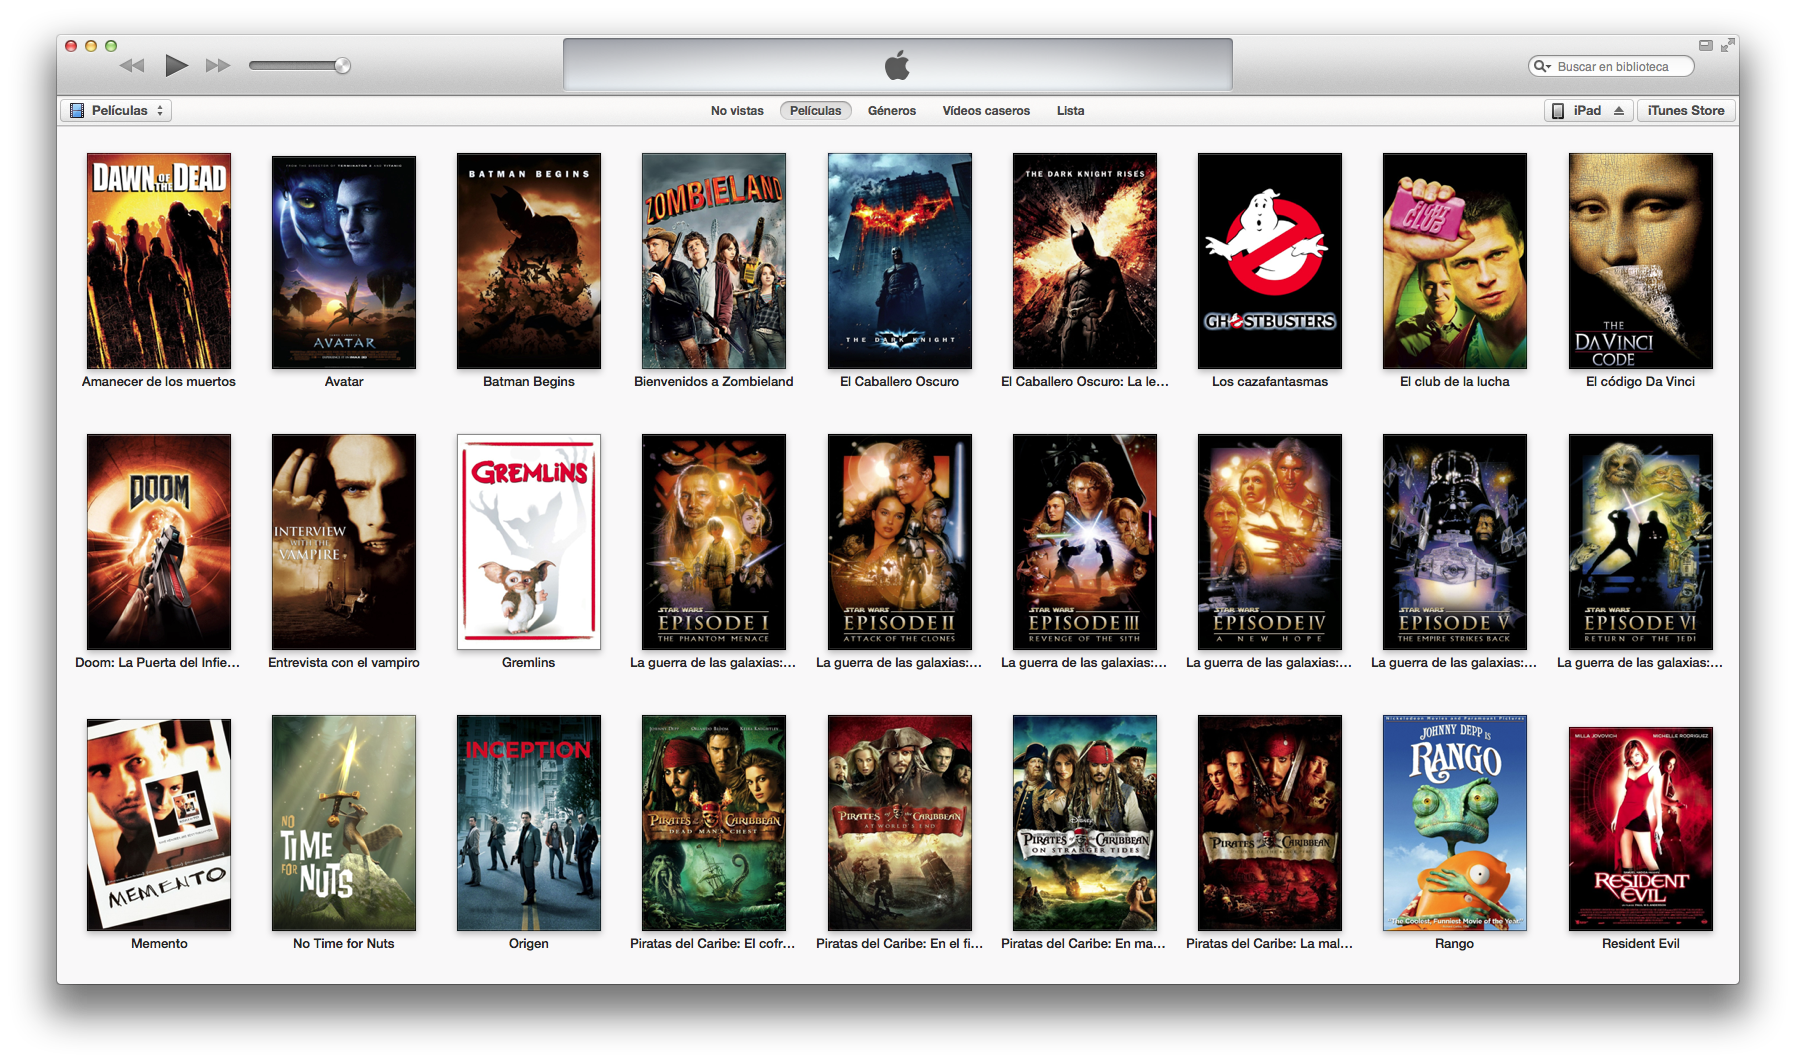Click the title 'Entrevista con el vampiro'
1796x1063 pixels.
pos(344,663)
